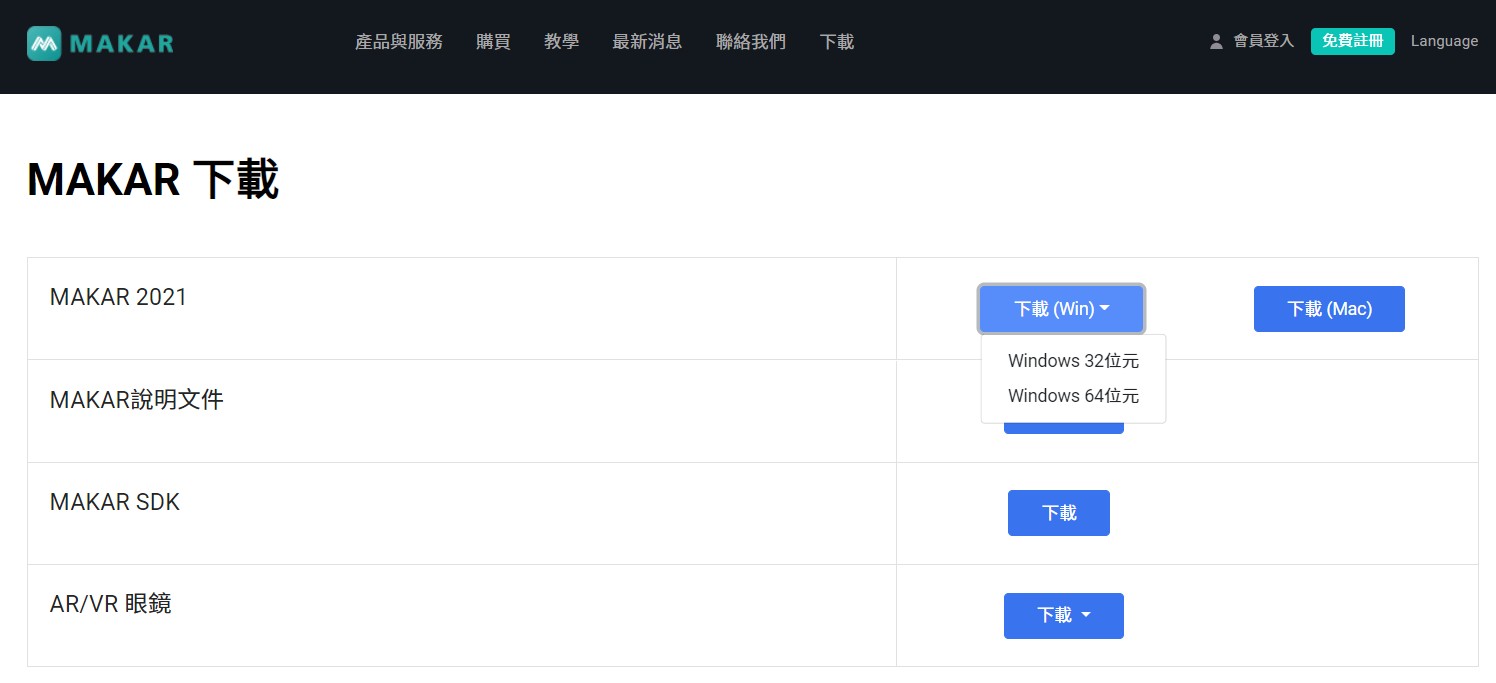Click the MAKAR SDK row label
Image resolution: width=1496 pixels, height=683 pixels.
click(x=114, y=502)
